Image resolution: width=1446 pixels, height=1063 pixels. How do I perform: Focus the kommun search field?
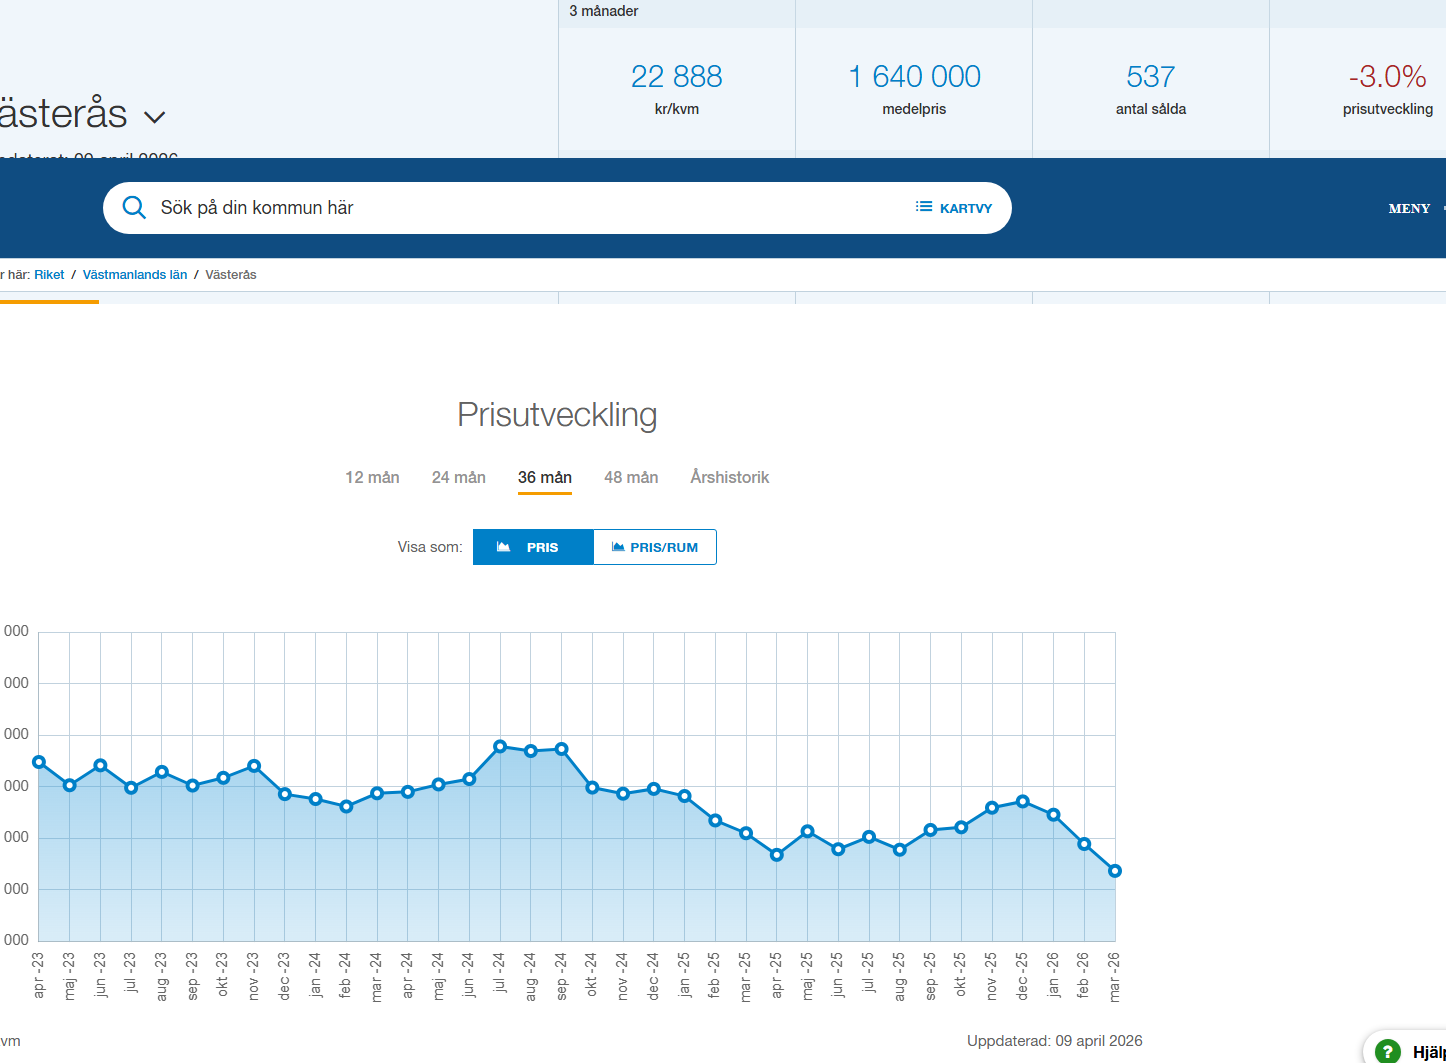(x=520, y=208)
